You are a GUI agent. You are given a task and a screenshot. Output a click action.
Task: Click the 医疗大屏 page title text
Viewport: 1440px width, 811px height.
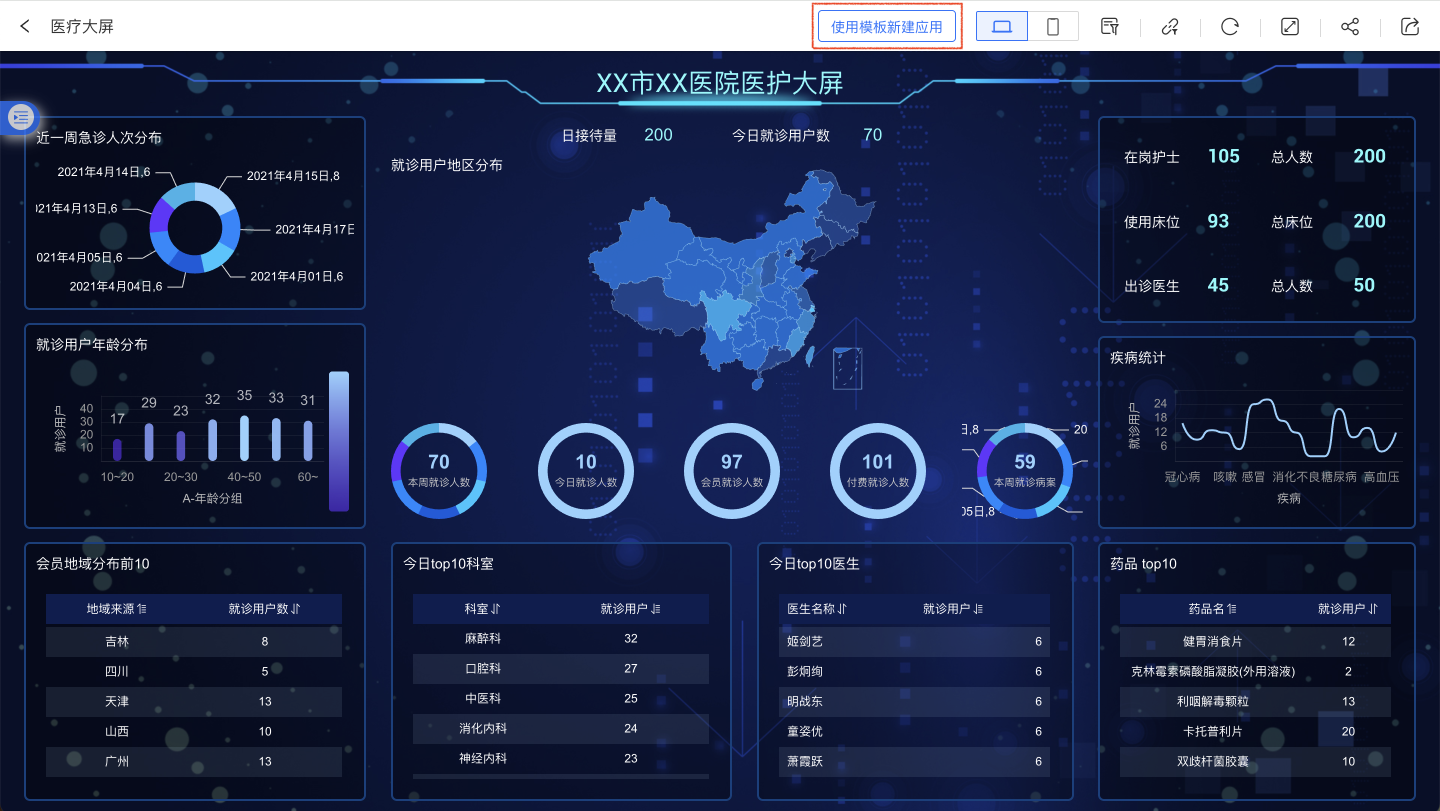[82, 26]
